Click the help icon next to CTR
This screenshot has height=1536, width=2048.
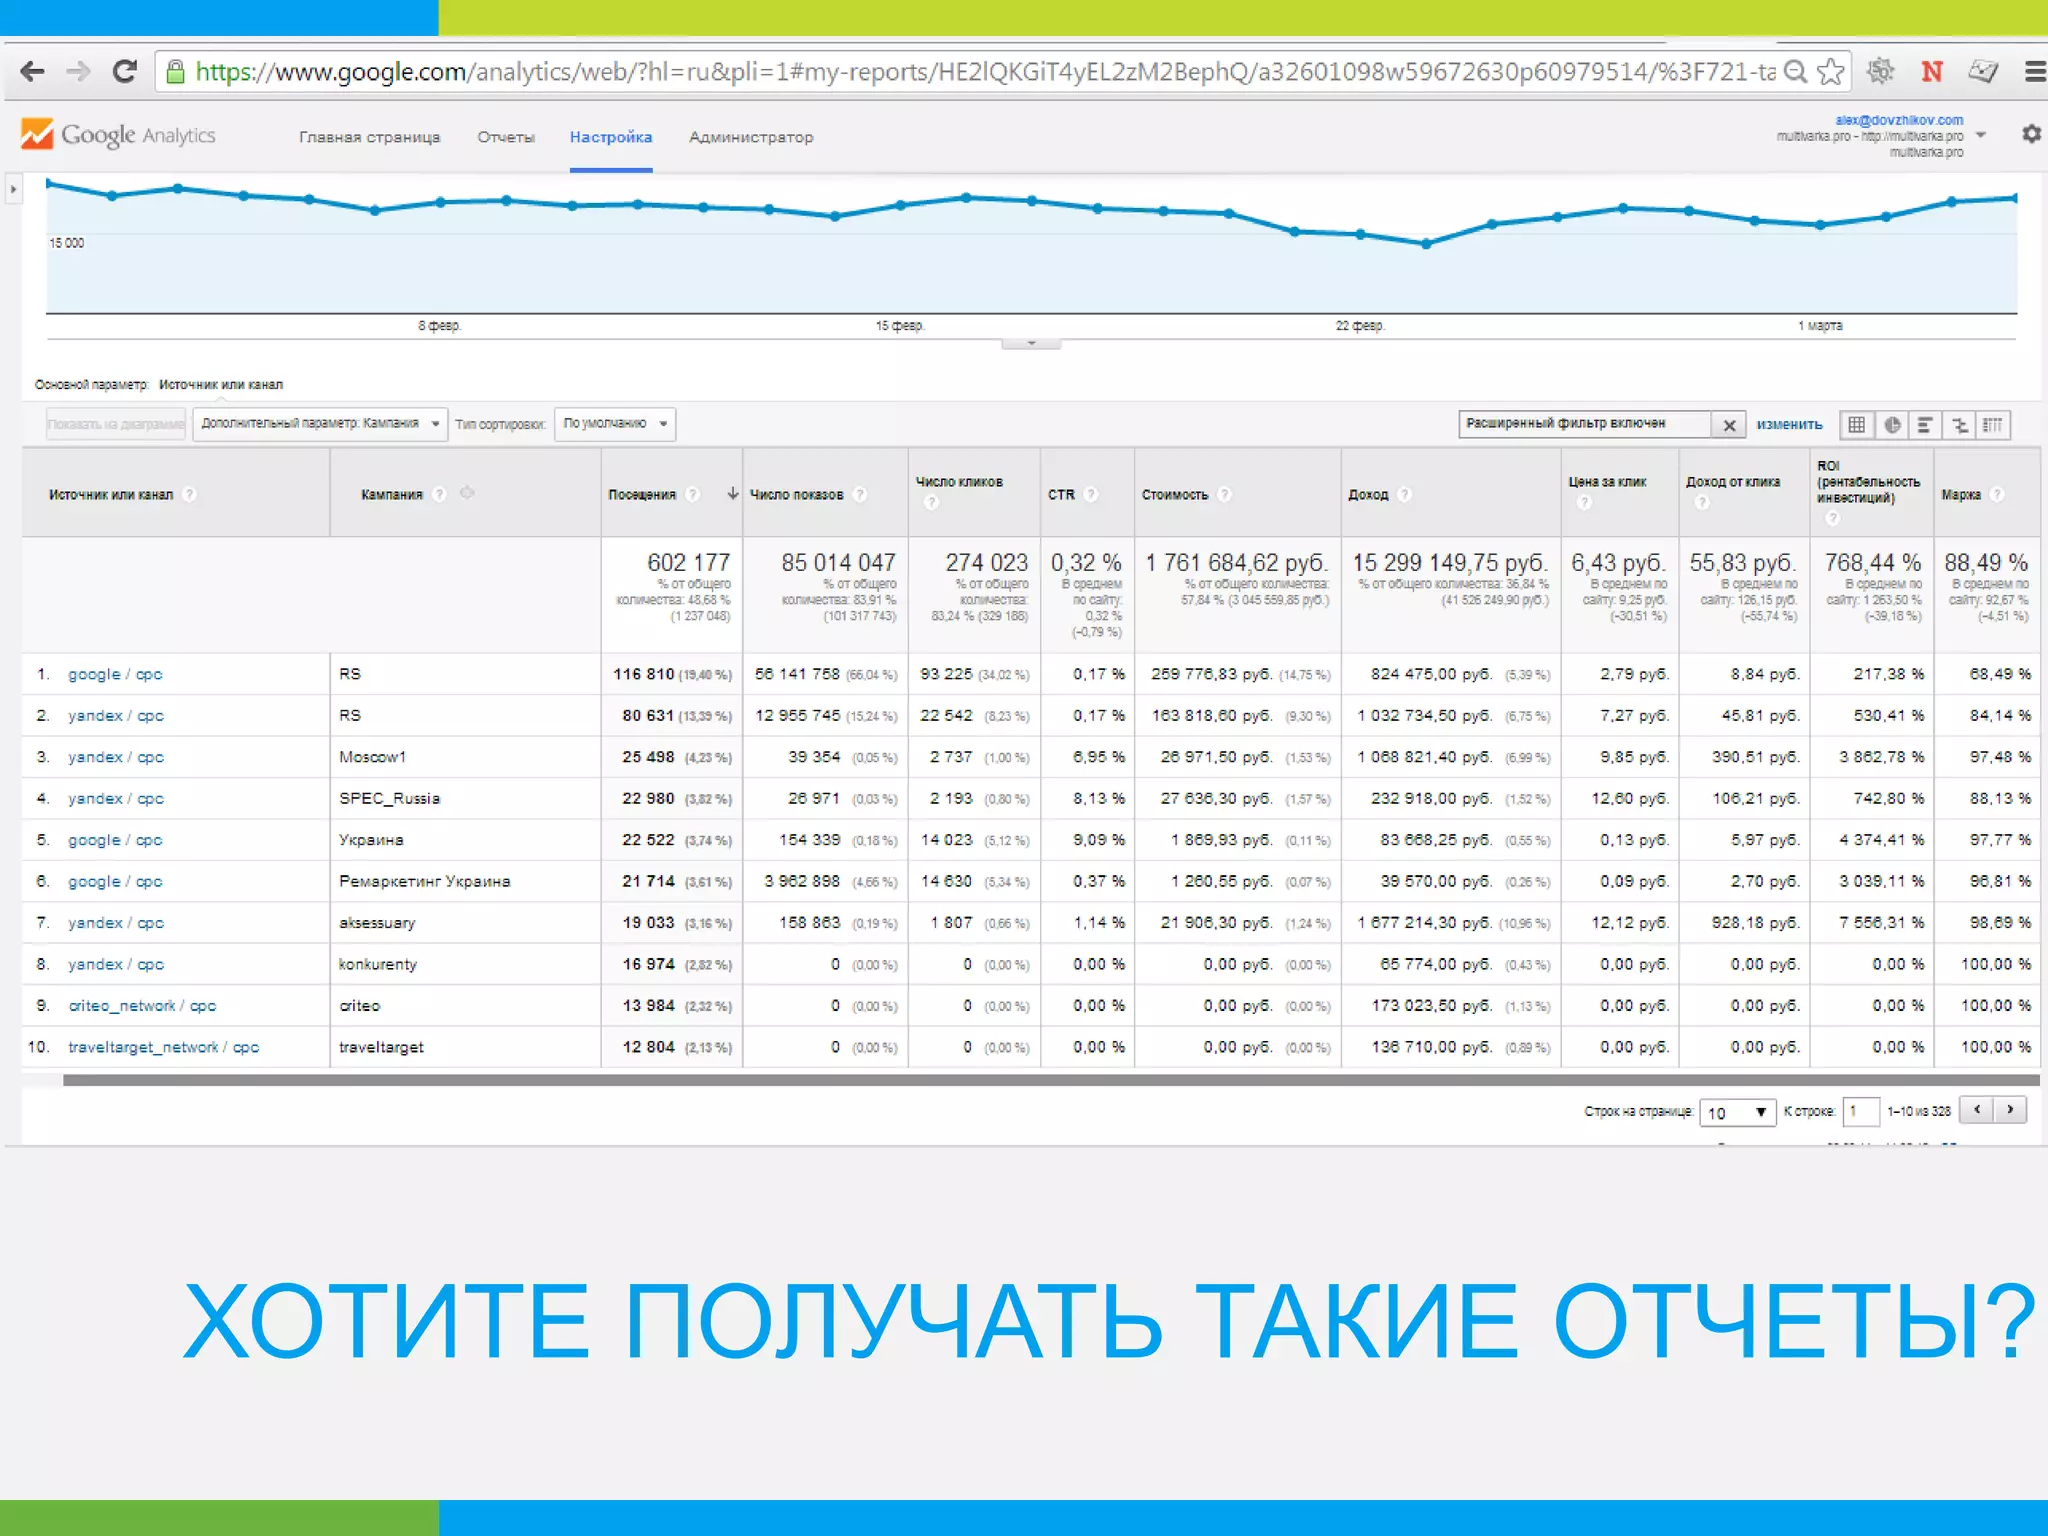[x=1091, y=494]
